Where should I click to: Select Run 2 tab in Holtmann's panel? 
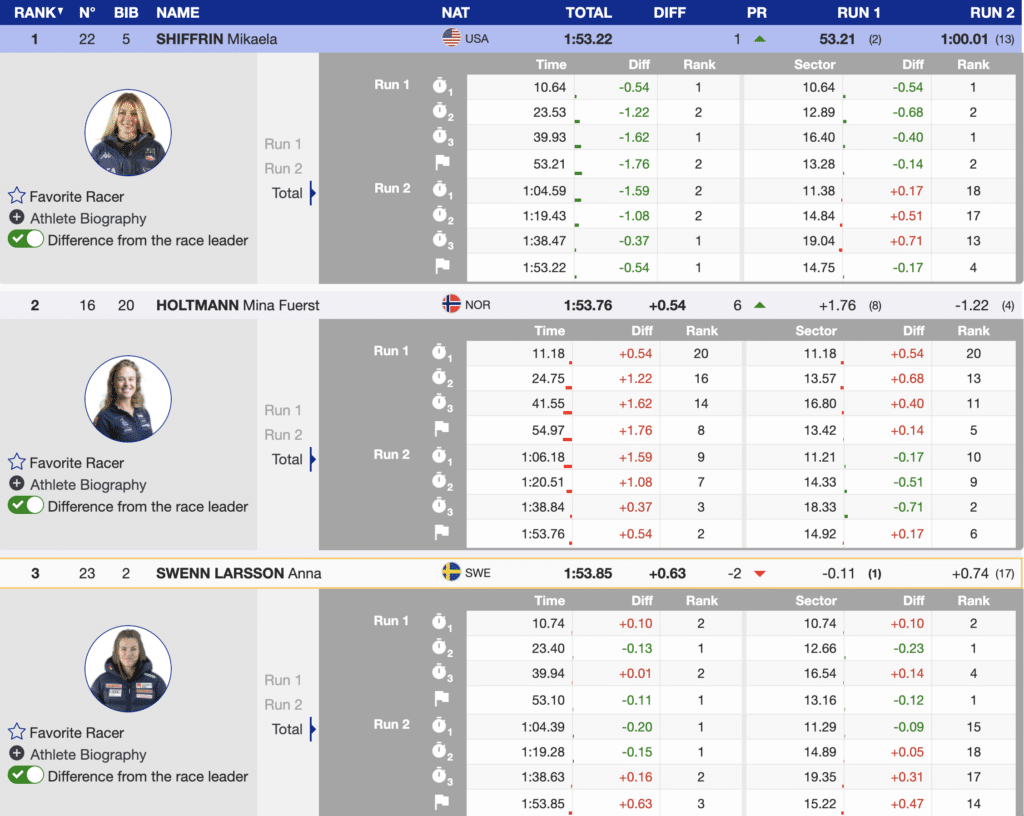point(283,435)
